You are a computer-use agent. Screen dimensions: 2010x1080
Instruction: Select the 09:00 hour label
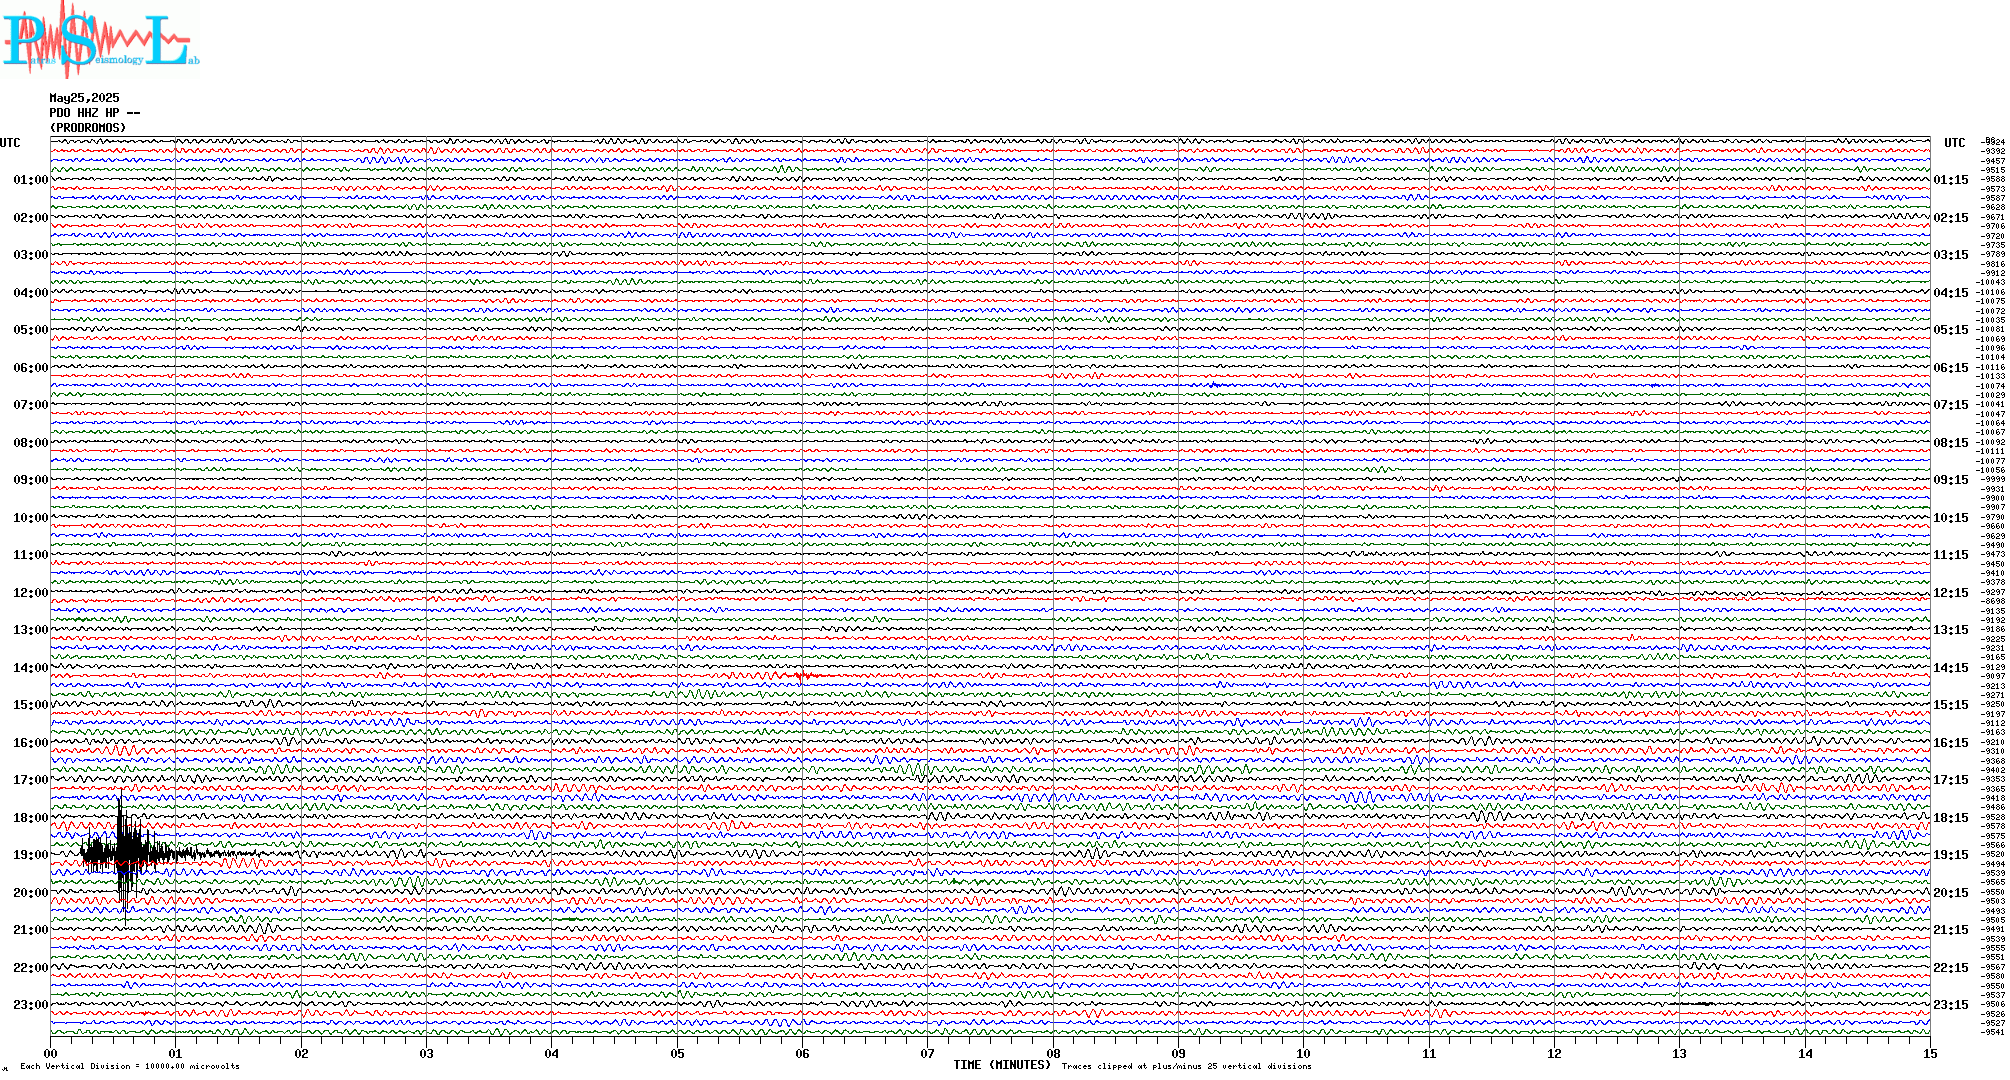click(x=30, y=480)
